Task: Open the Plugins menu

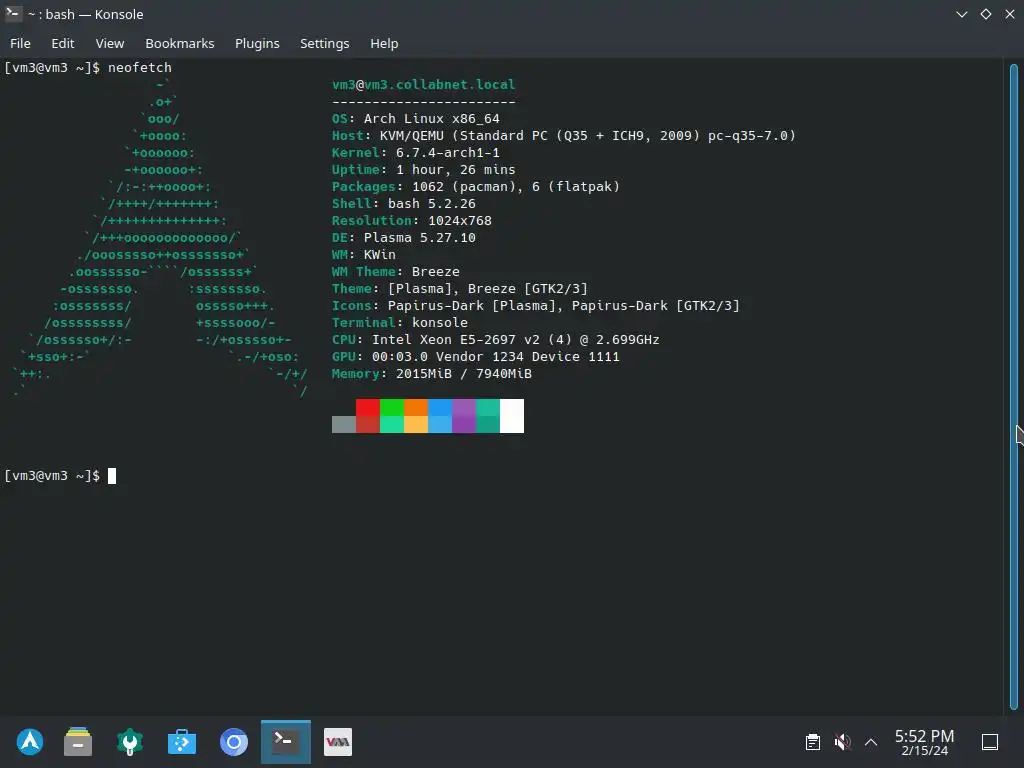Action: [257, 43]
